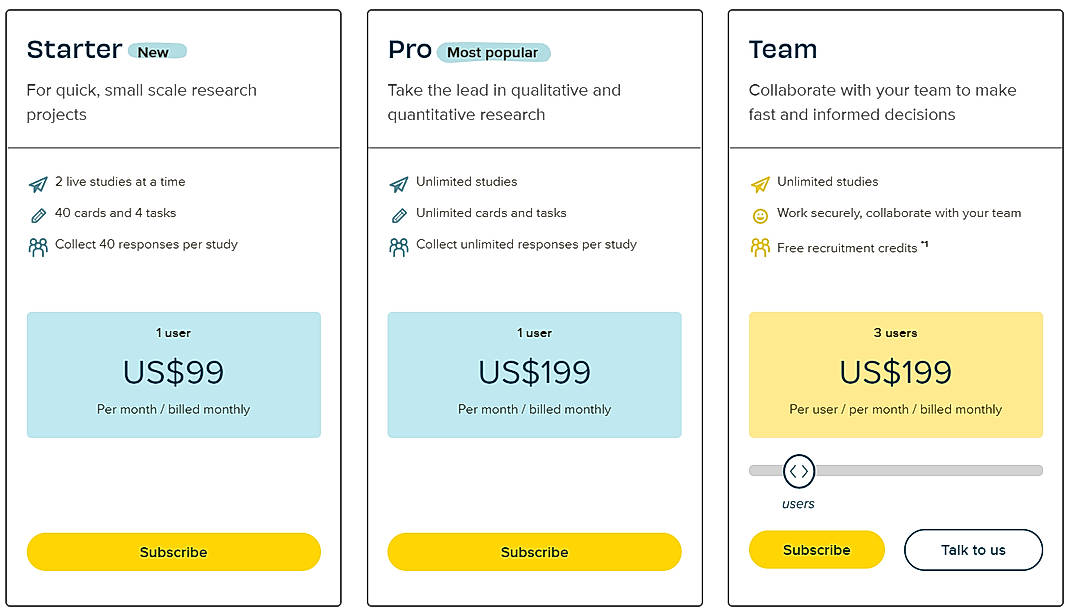Select the pencil icon for unlimited cards
This screenshot has width=1070, height=613.
pyautogui.click(x=400, y=213)
